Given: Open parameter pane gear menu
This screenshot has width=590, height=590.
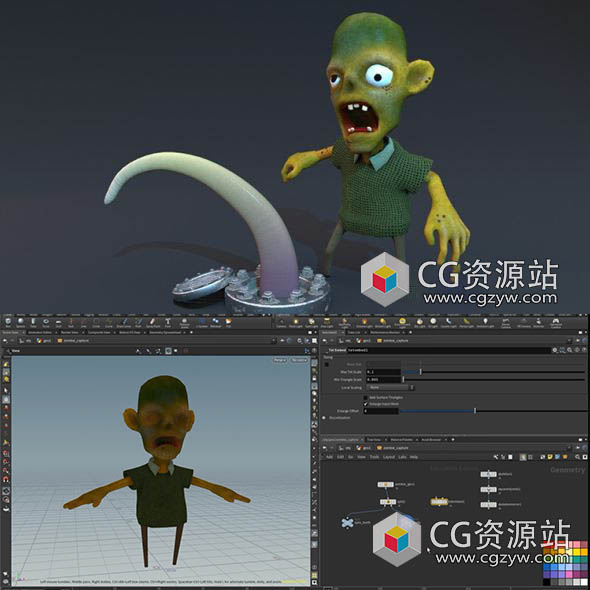Looking at the screenshot, I should 555,350.
